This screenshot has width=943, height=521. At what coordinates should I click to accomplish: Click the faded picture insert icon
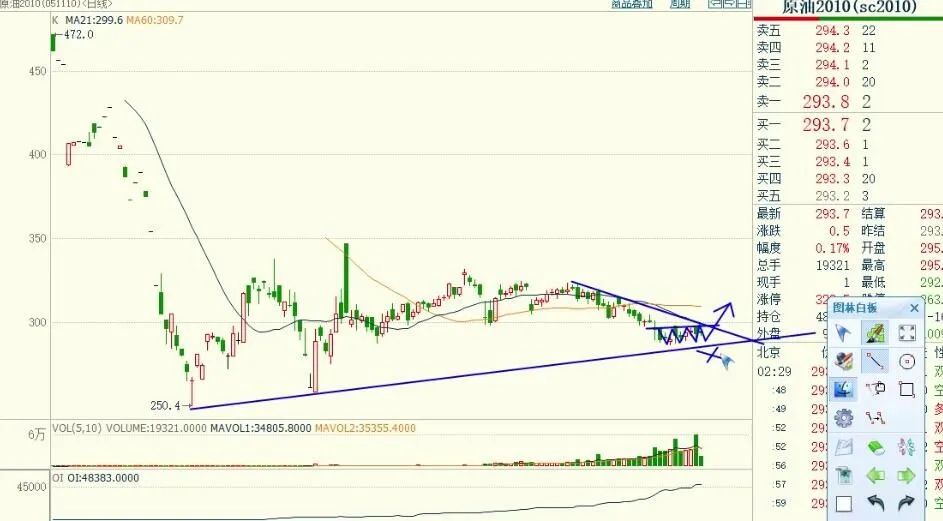843,446
